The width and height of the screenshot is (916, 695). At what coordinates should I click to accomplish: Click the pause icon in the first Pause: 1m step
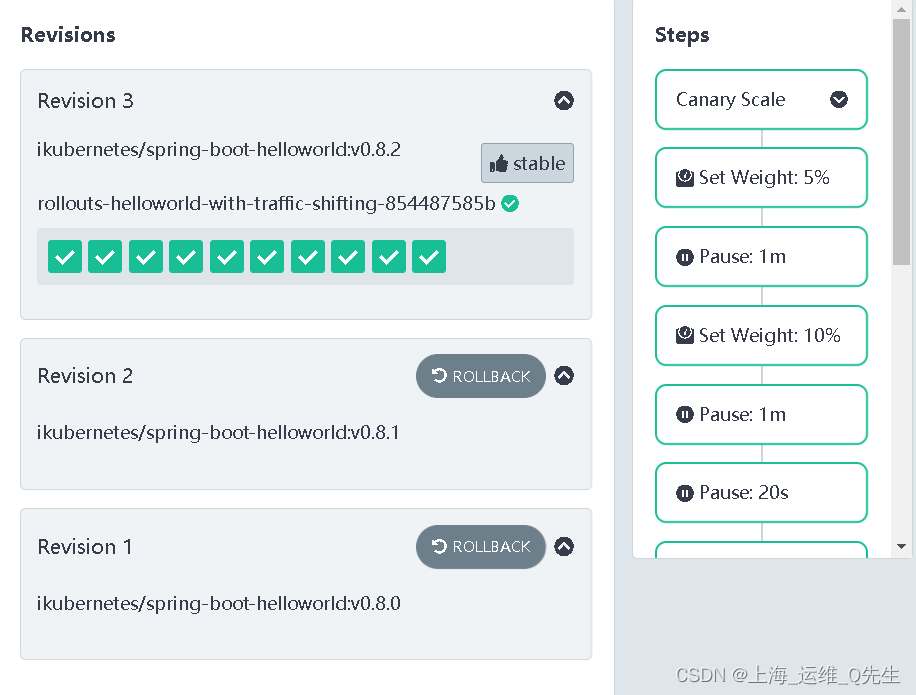[685, 257]
